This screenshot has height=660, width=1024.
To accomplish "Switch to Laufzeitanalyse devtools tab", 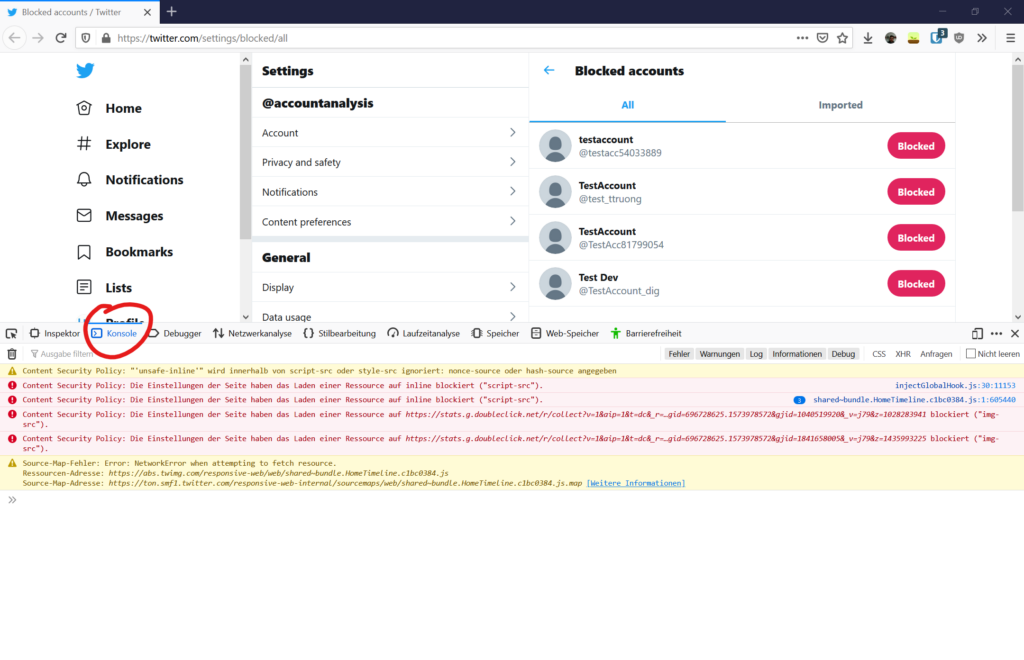I will (424, 334).
